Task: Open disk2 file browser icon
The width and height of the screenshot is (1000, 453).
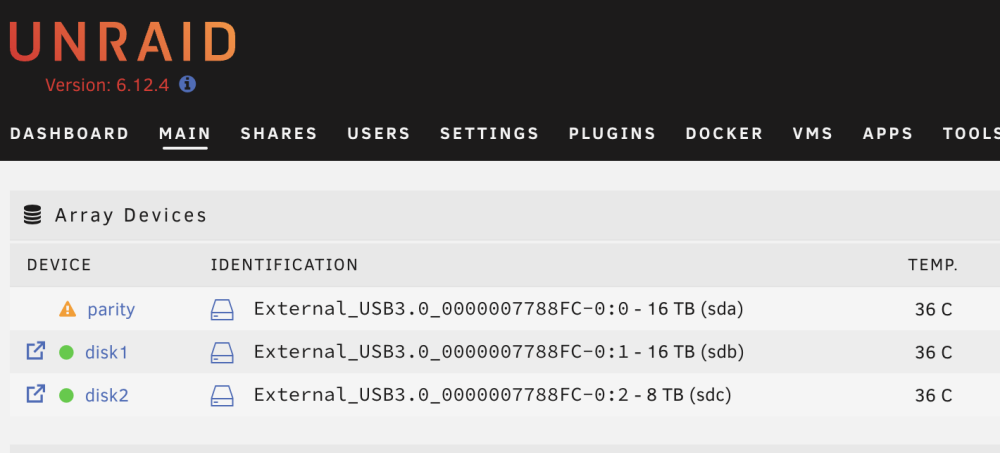Action: click(36, 394)
